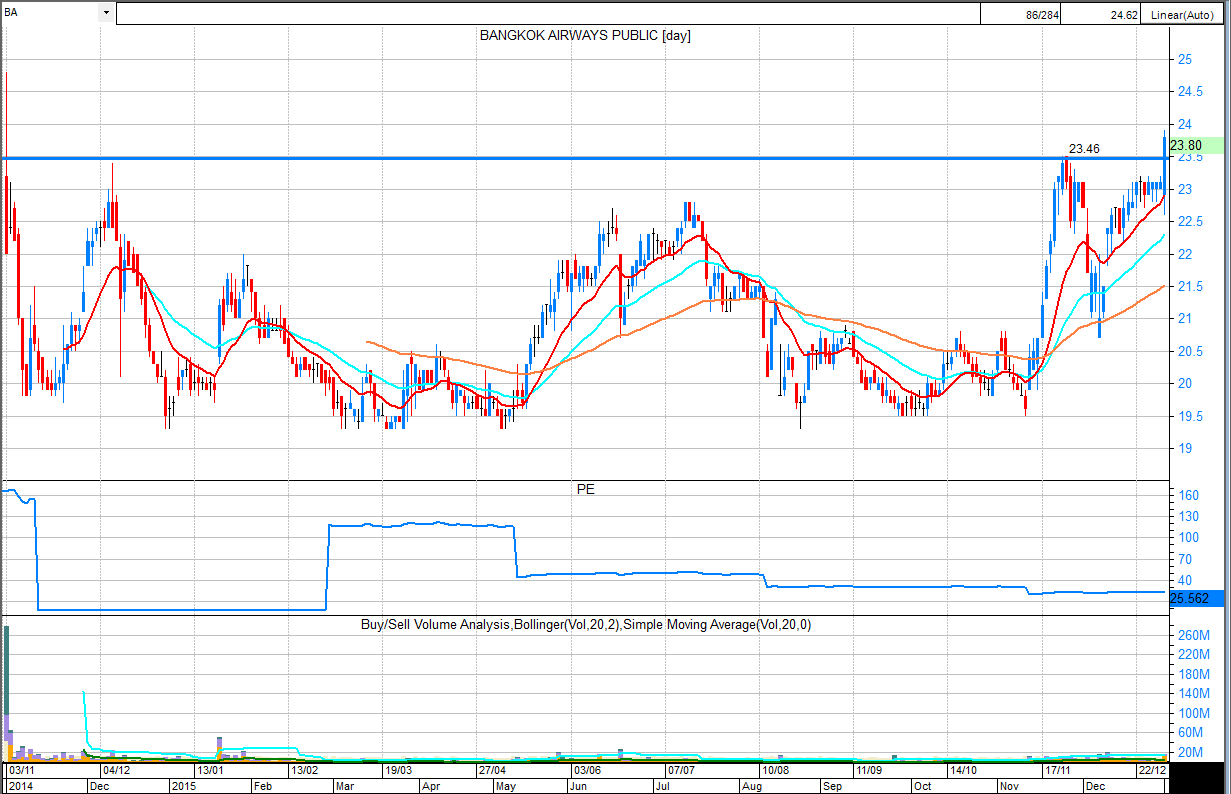Click the 86/284 bar counter
This screenshot has height=794, width=1231.
pos(1041,14)
